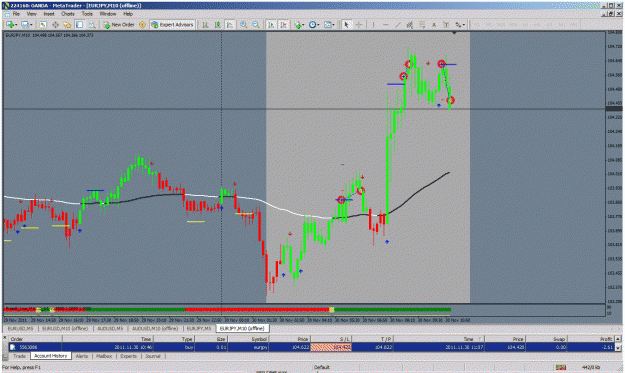Select order 5563886 row
Viewport: 625px width, 373px height.
(x=311, y=347)
